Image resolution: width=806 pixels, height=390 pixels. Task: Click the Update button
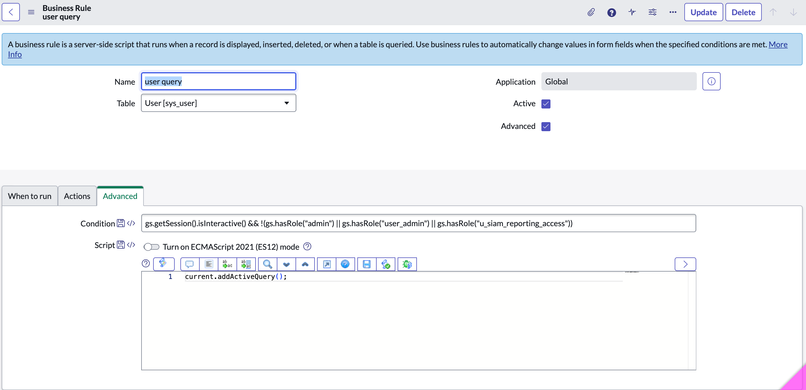pos(704,12)
